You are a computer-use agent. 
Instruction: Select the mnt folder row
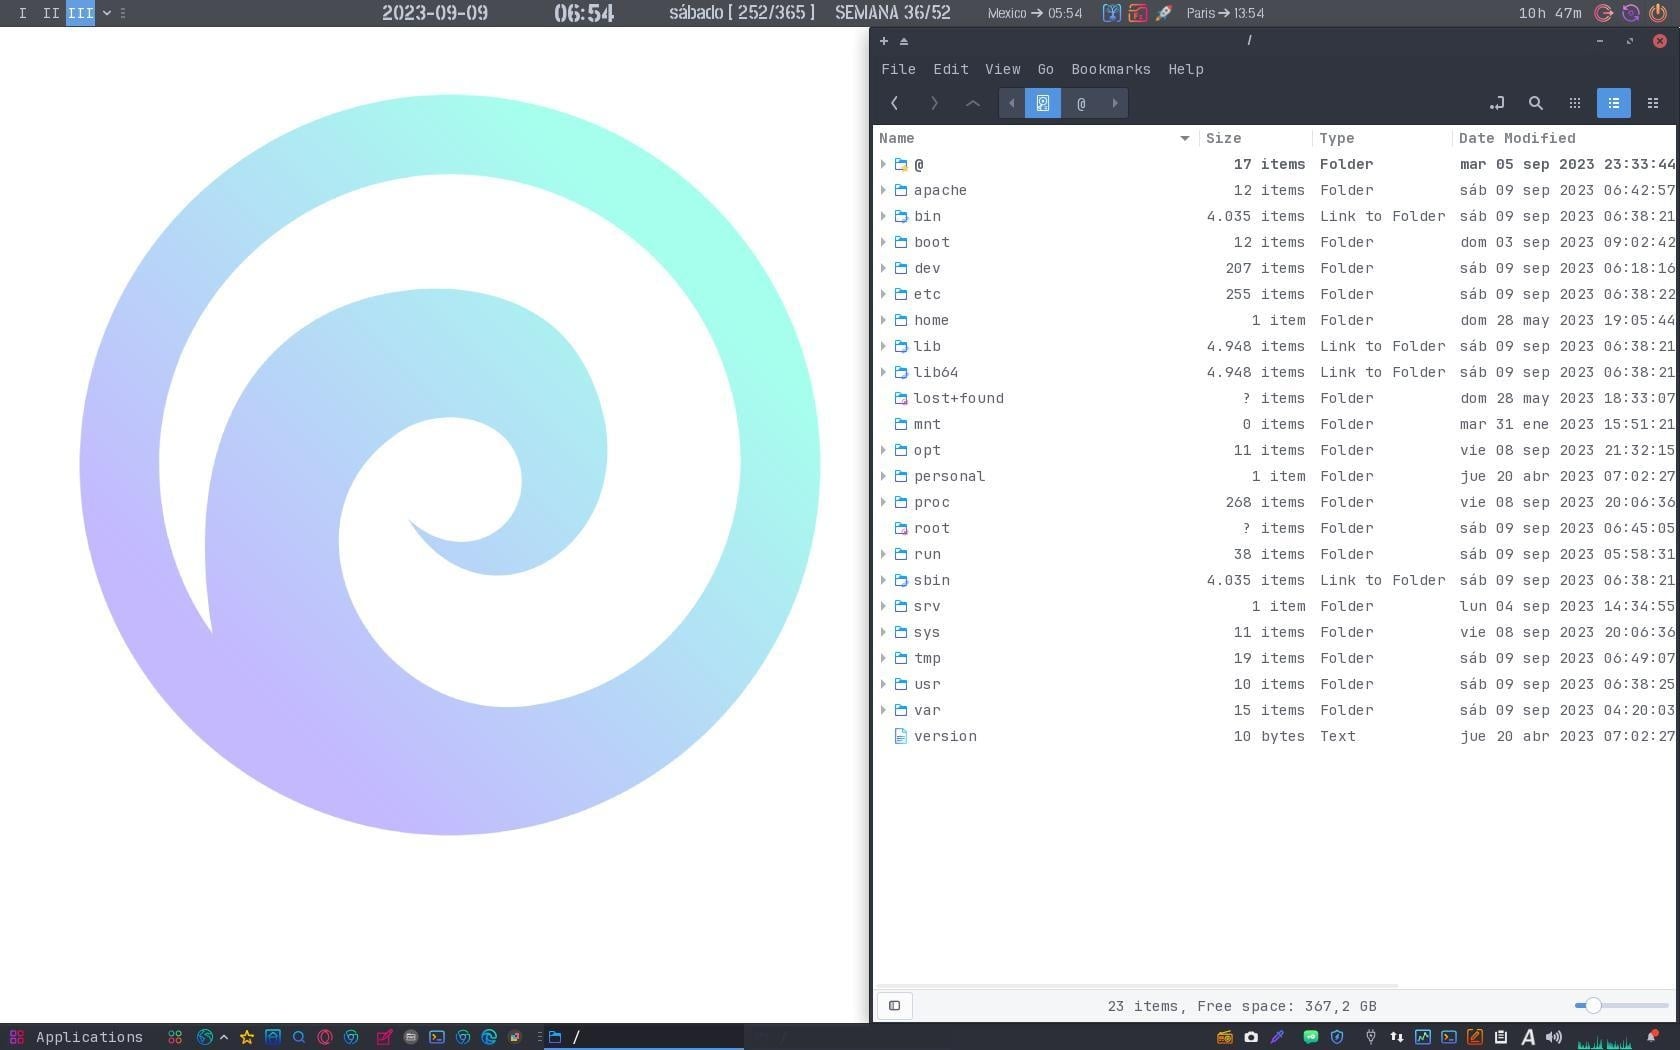[1274, 424]
